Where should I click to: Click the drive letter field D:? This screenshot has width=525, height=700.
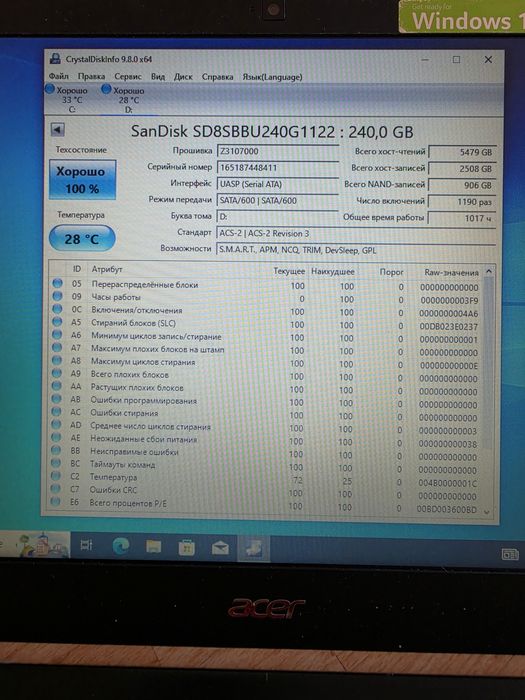click(277, 217)
